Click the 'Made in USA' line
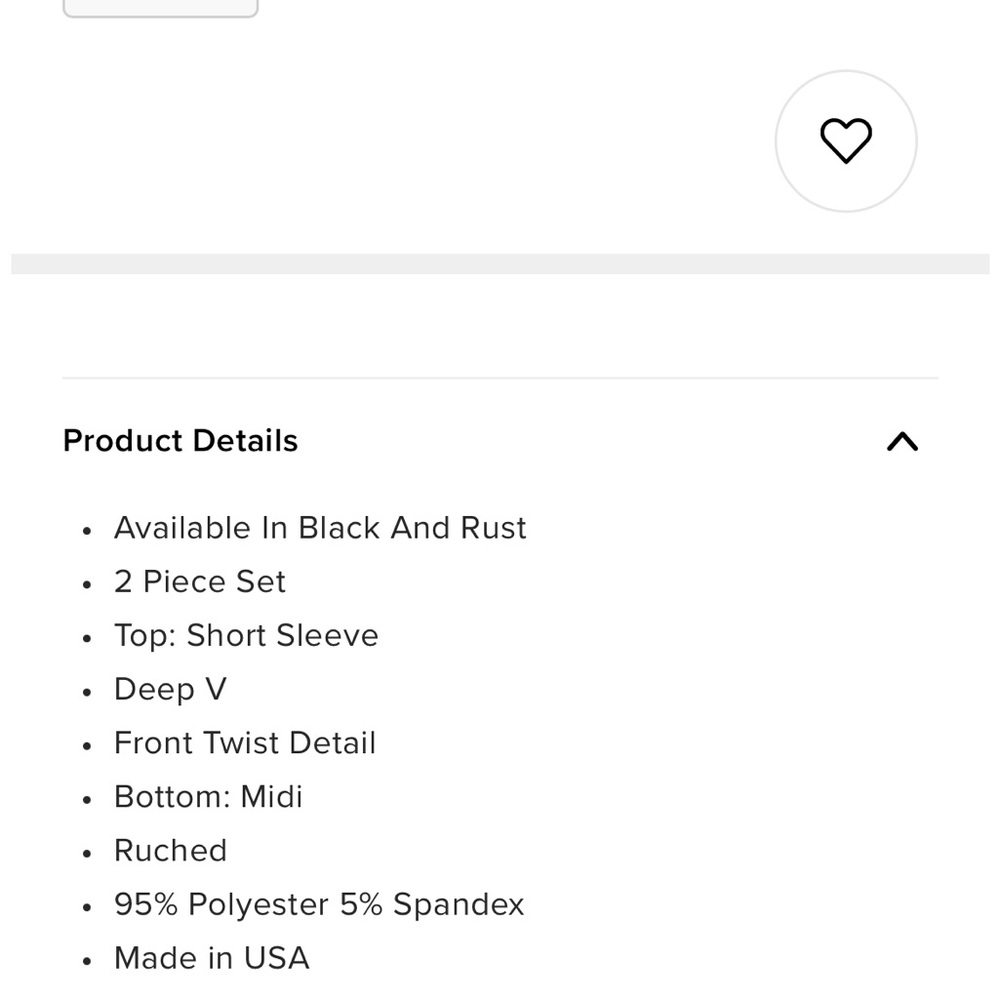1000x1000 pixels. coord(212,959)
